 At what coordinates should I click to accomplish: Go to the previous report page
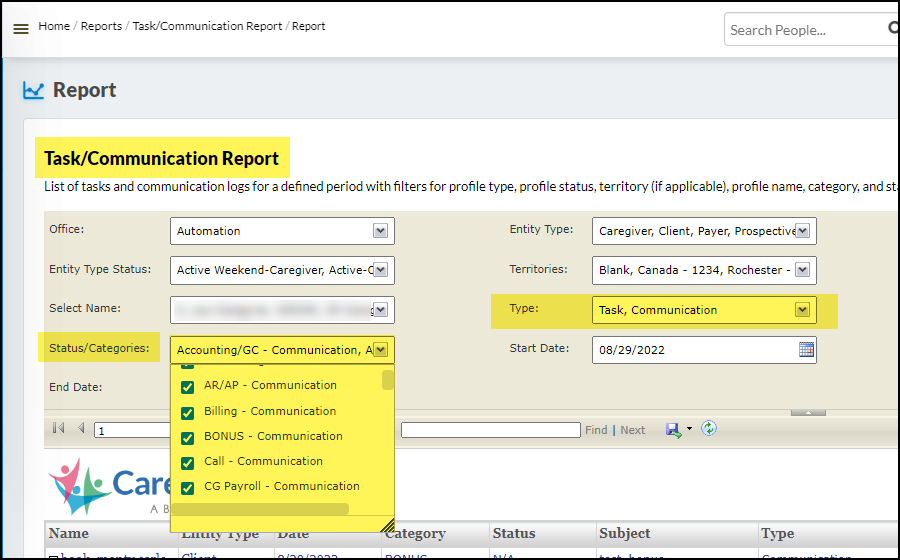81,429
